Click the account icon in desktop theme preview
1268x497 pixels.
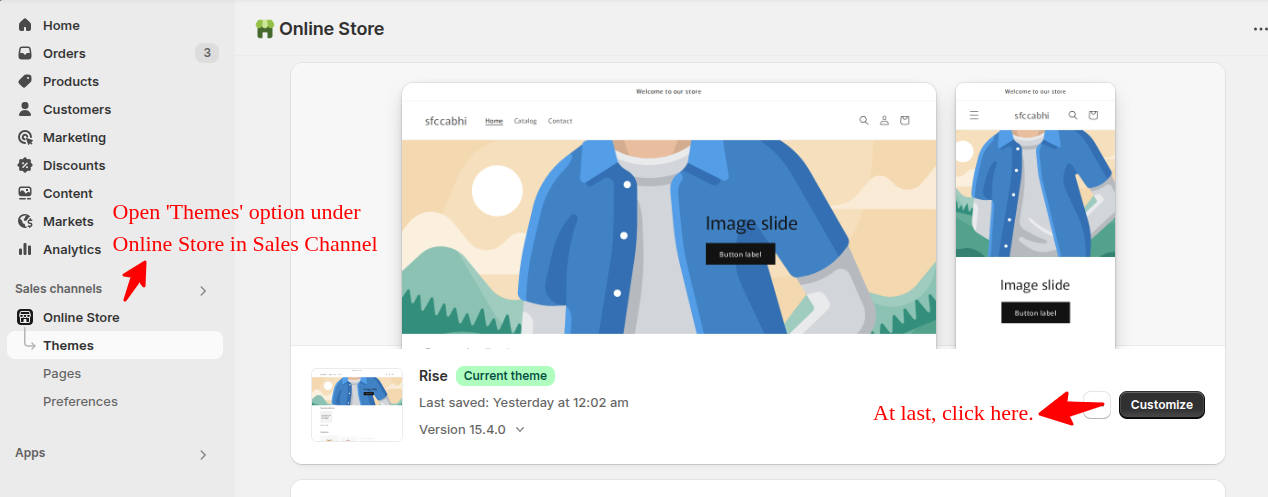click(x=884, y=120)
